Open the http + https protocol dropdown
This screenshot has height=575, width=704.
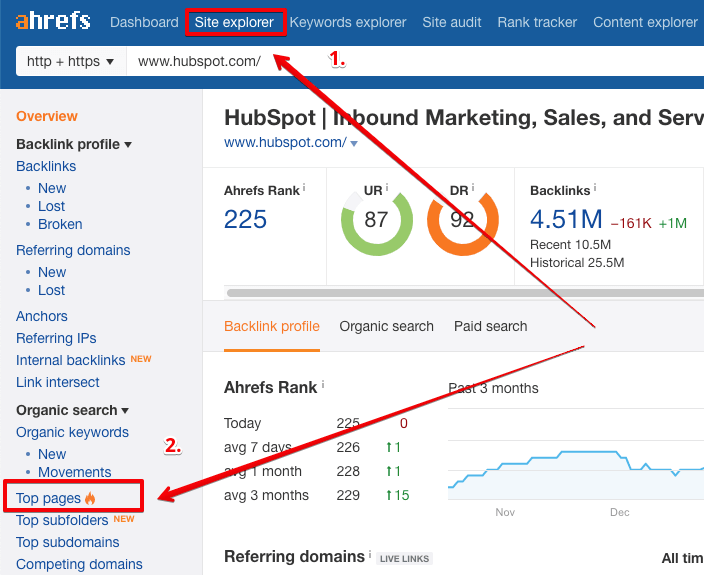click(71, 61)
